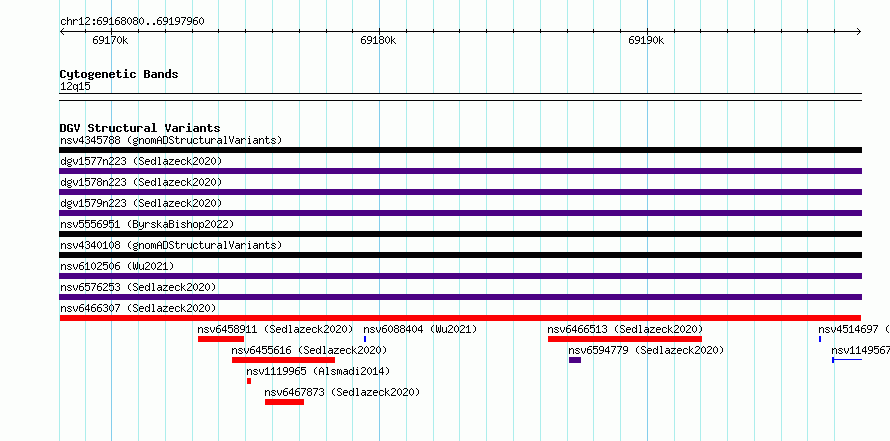Click the red bar for nsv6467873
Viewport: 890px width, 441px height.
284,402
